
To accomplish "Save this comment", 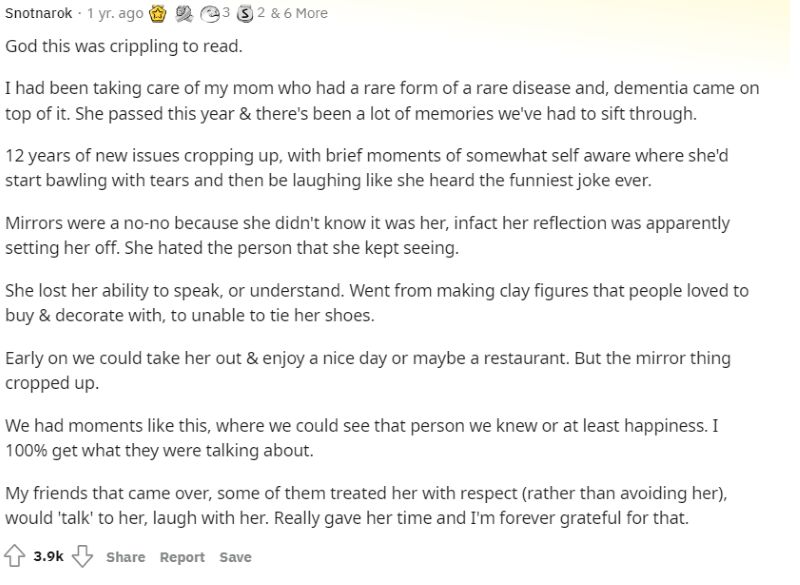I will 235,557.
